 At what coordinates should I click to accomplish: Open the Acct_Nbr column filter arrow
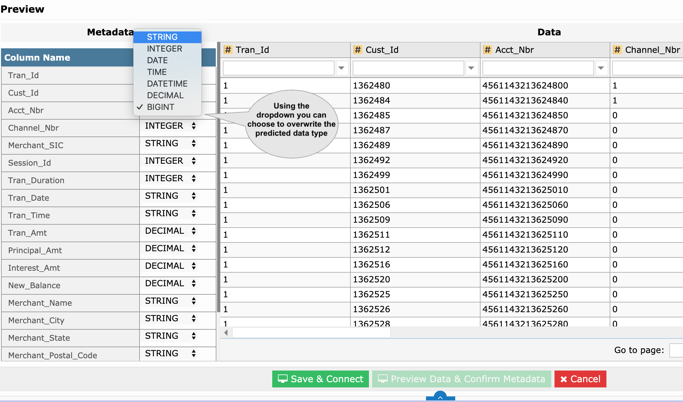tap(601, 68)
